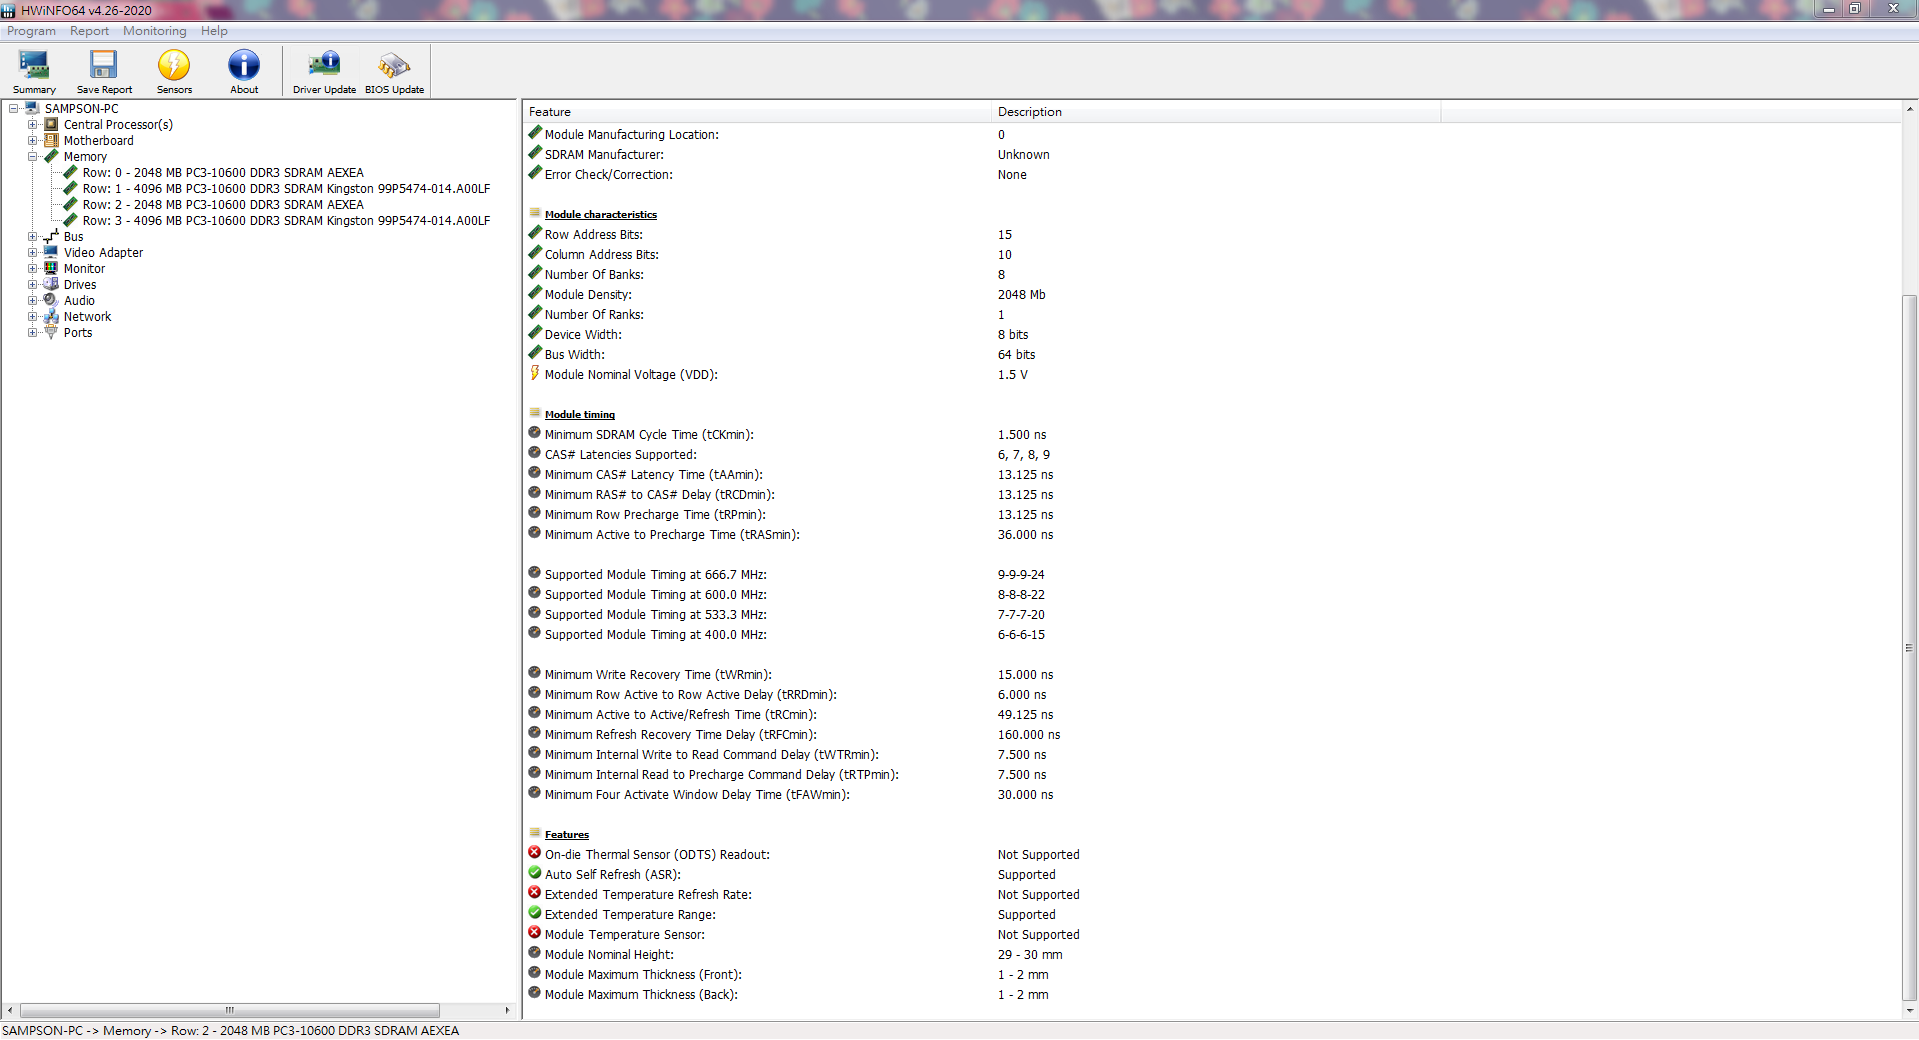
Task: Select the Row: 3 Kingston memory icon
Action: [x=70, y=220]
